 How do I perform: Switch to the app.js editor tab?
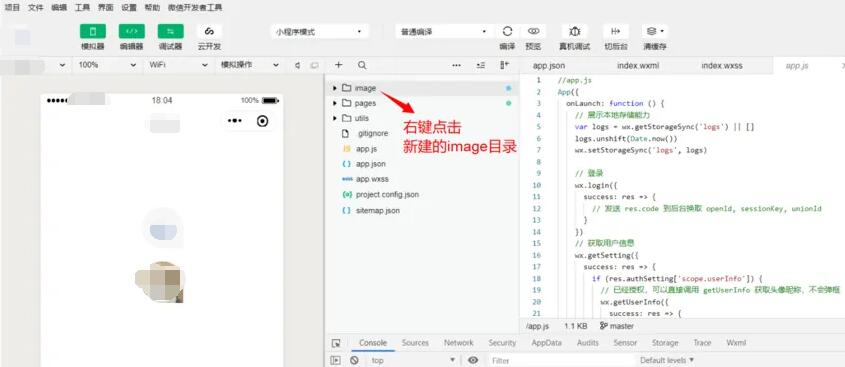[x=797, y=66]
